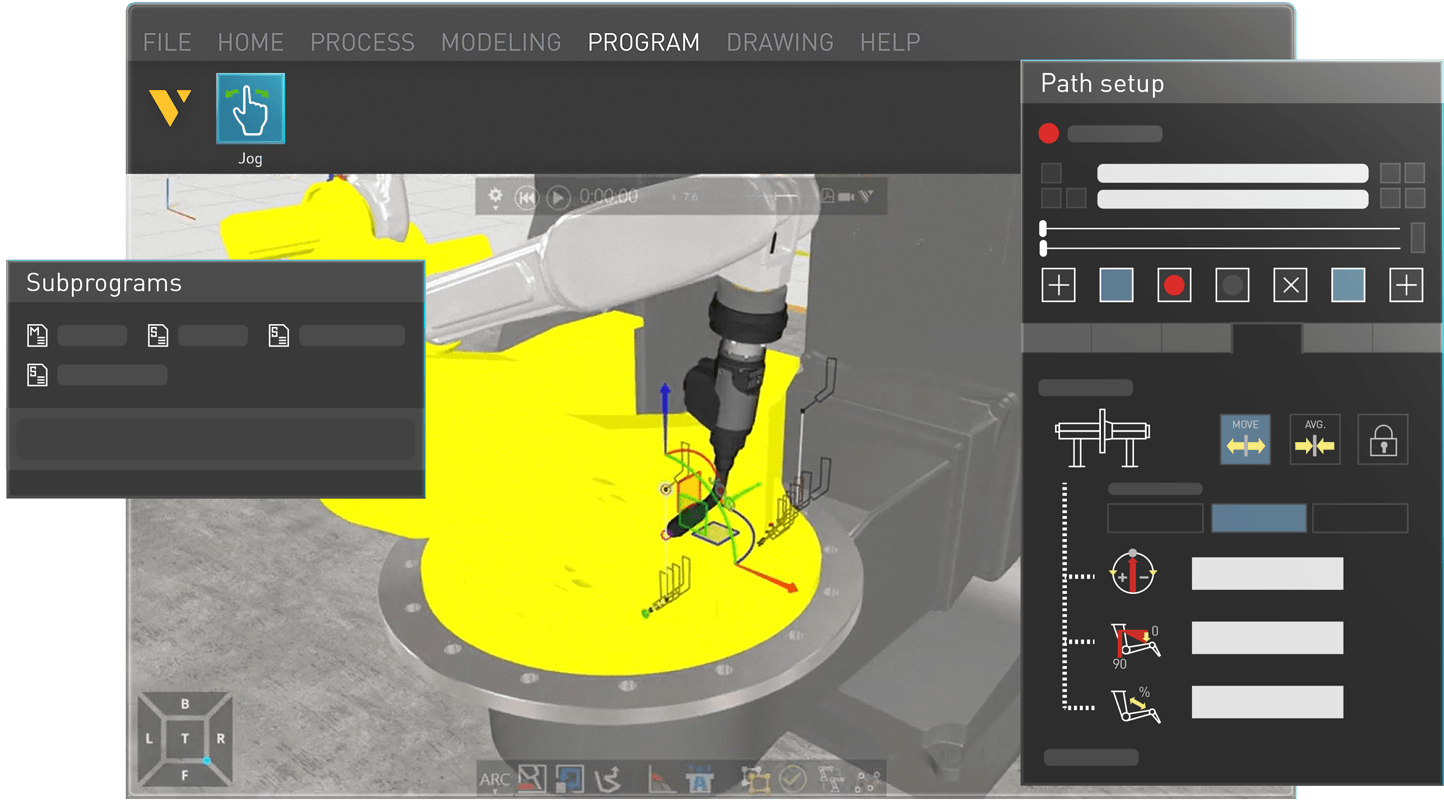The height and width of the screenshot is (800, 1444).
Task: Toggle the padlock lock button
Action: [x=1383, y=439]
